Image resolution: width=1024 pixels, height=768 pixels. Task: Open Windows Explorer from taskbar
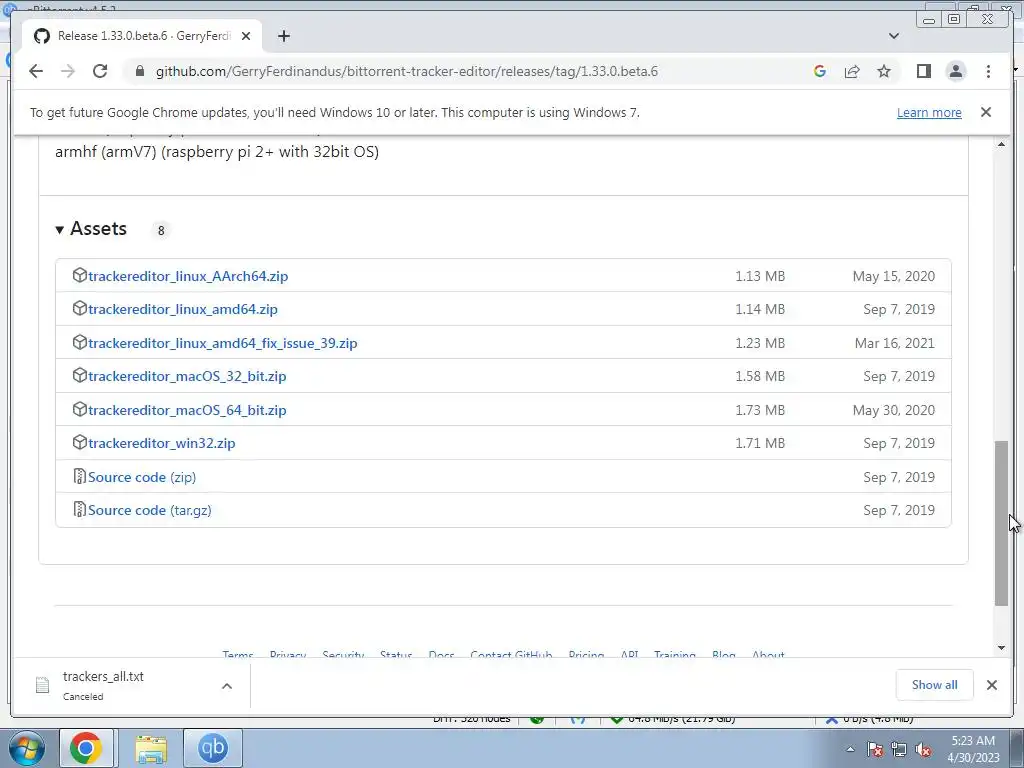point(151,748)
